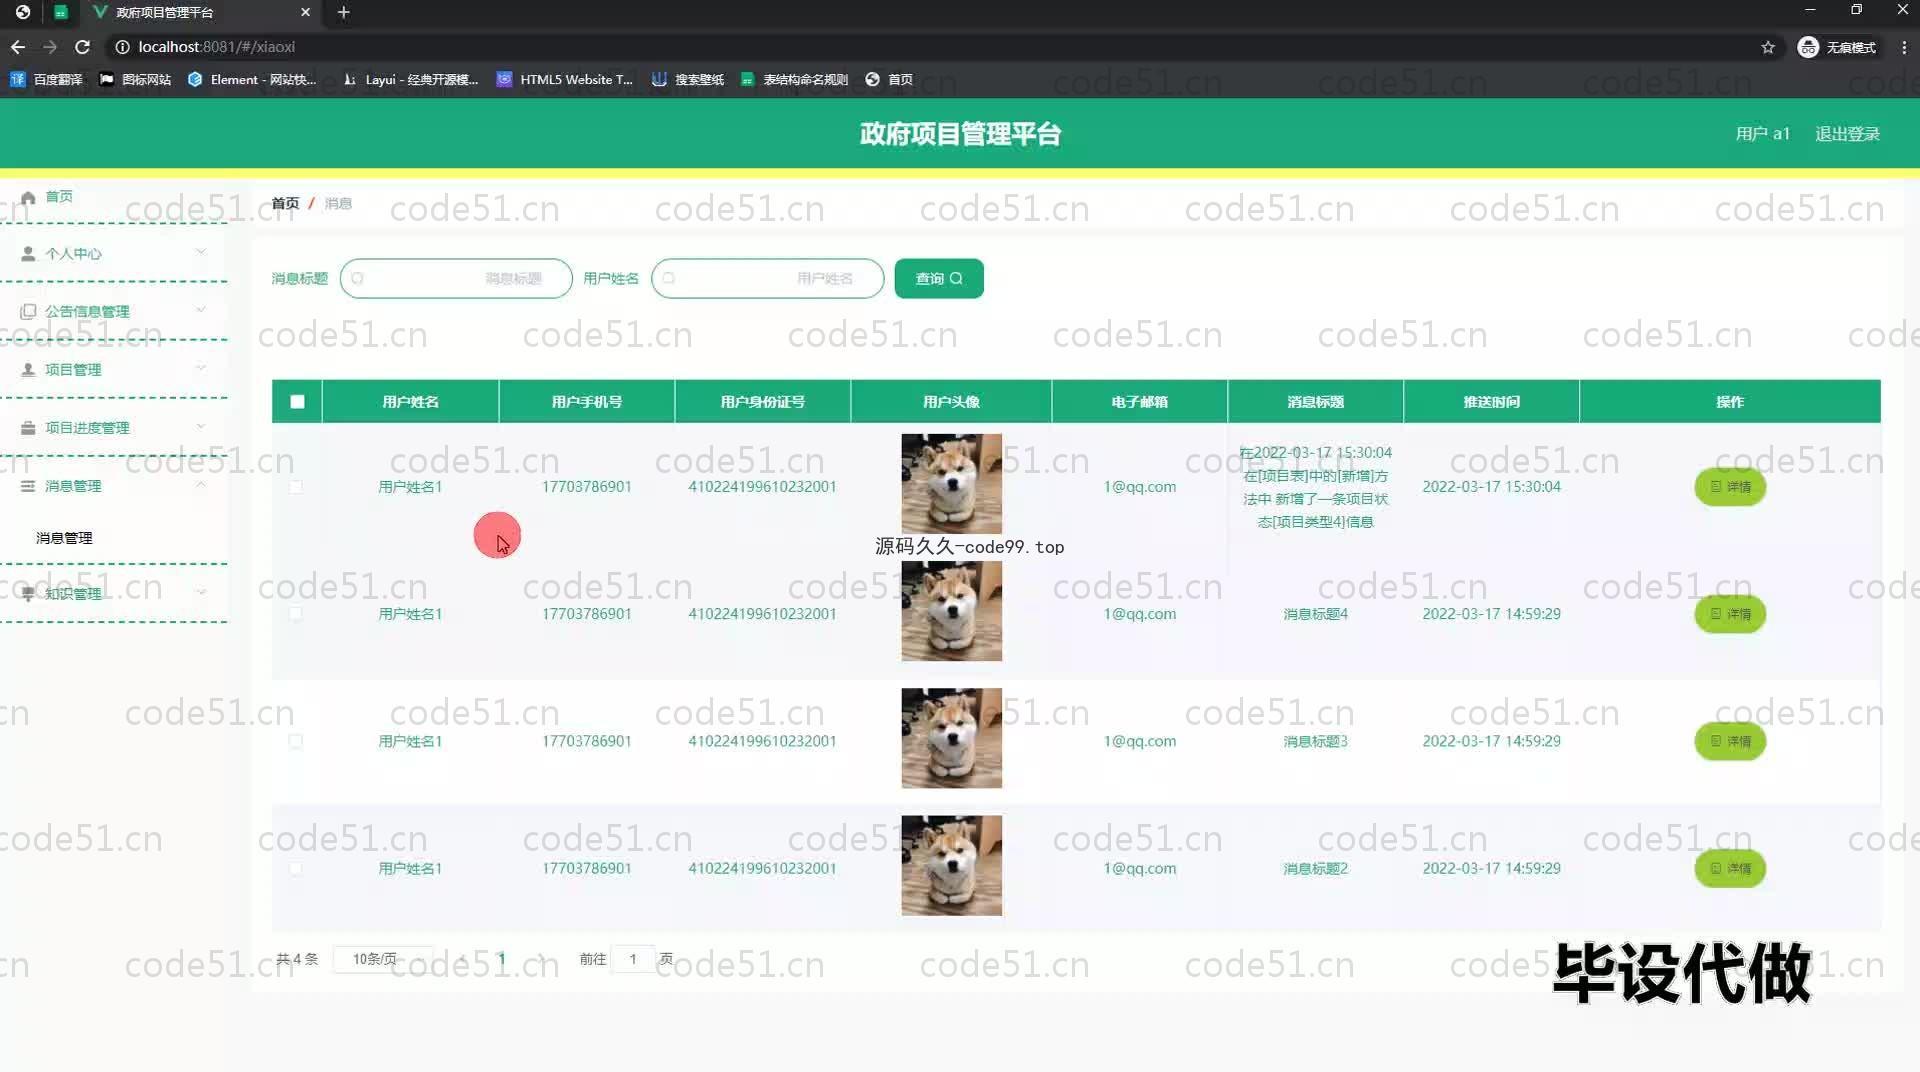This screenshot has width=1920, height=1072.
Task: Open the 搜索壁纸 bookmark
Action: coord(688,79)
